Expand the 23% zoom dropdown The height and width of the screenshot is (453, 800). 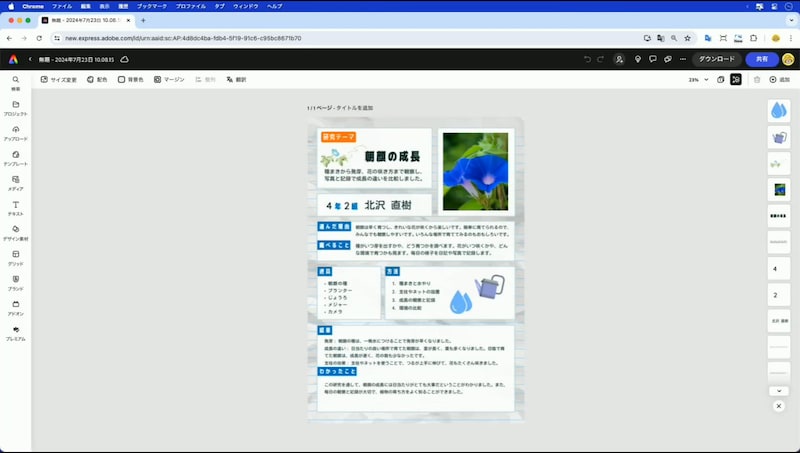[698, 80]
